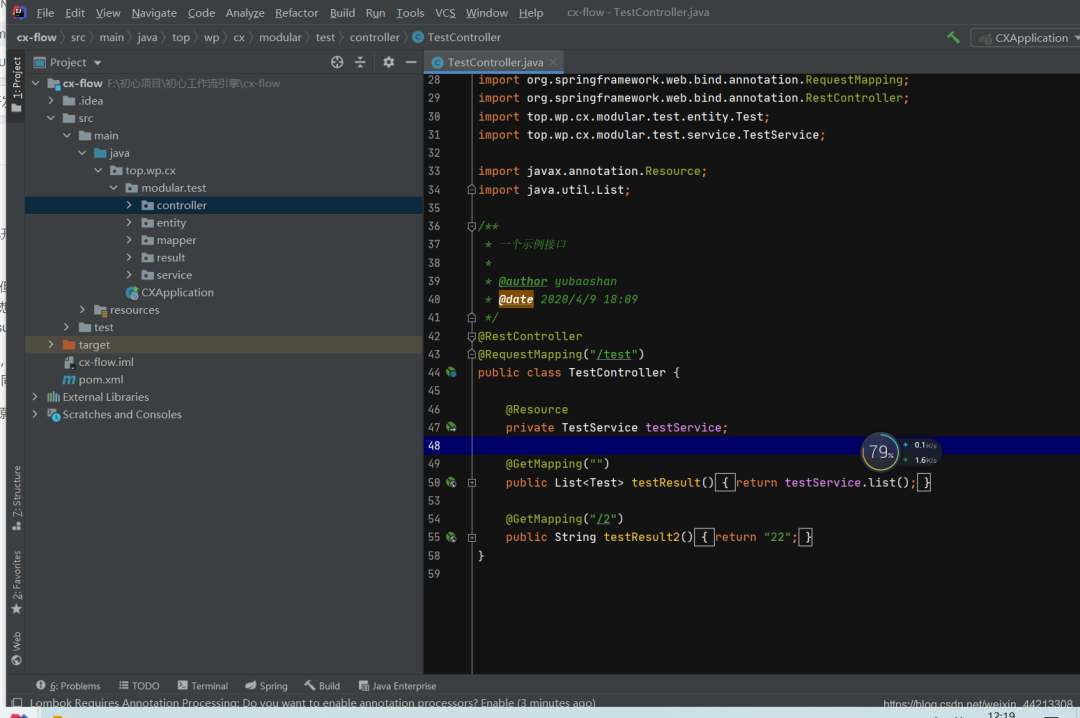Collapse the modular.test package node
This screenshot has width=1080, height=718.
coord(114,188)
